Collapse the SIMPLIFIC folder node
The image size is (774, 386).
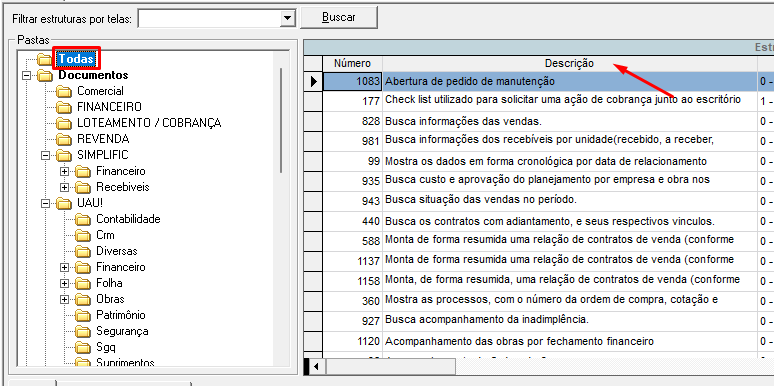pos(45,155)
